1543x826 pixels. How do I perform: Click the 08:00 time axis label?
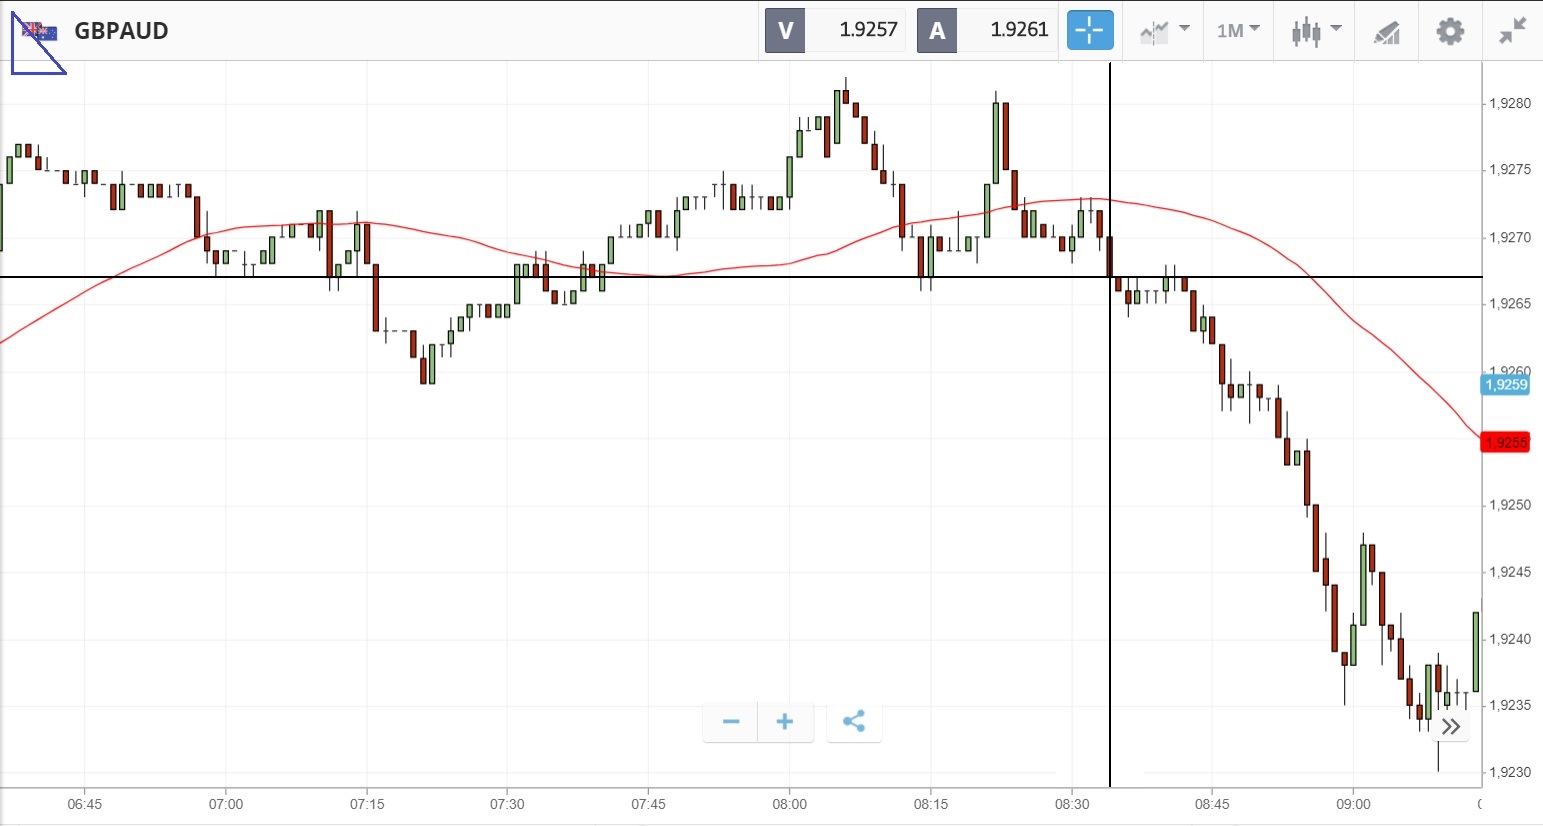[x=789, y=804]
